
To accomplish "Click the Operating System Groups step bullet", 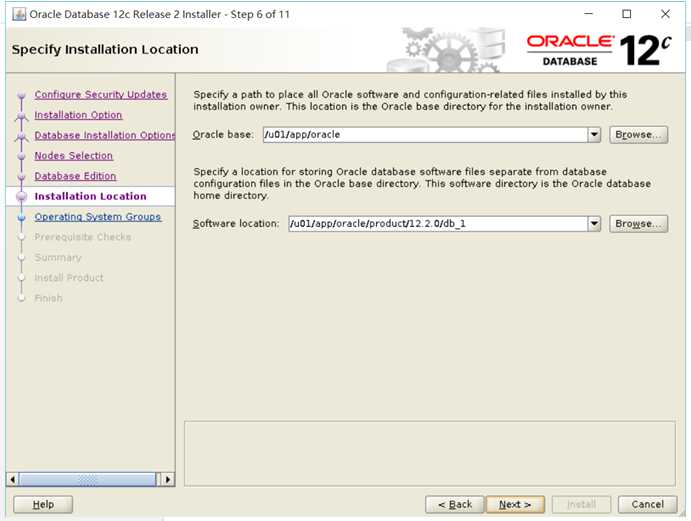I will click(22, 217).
